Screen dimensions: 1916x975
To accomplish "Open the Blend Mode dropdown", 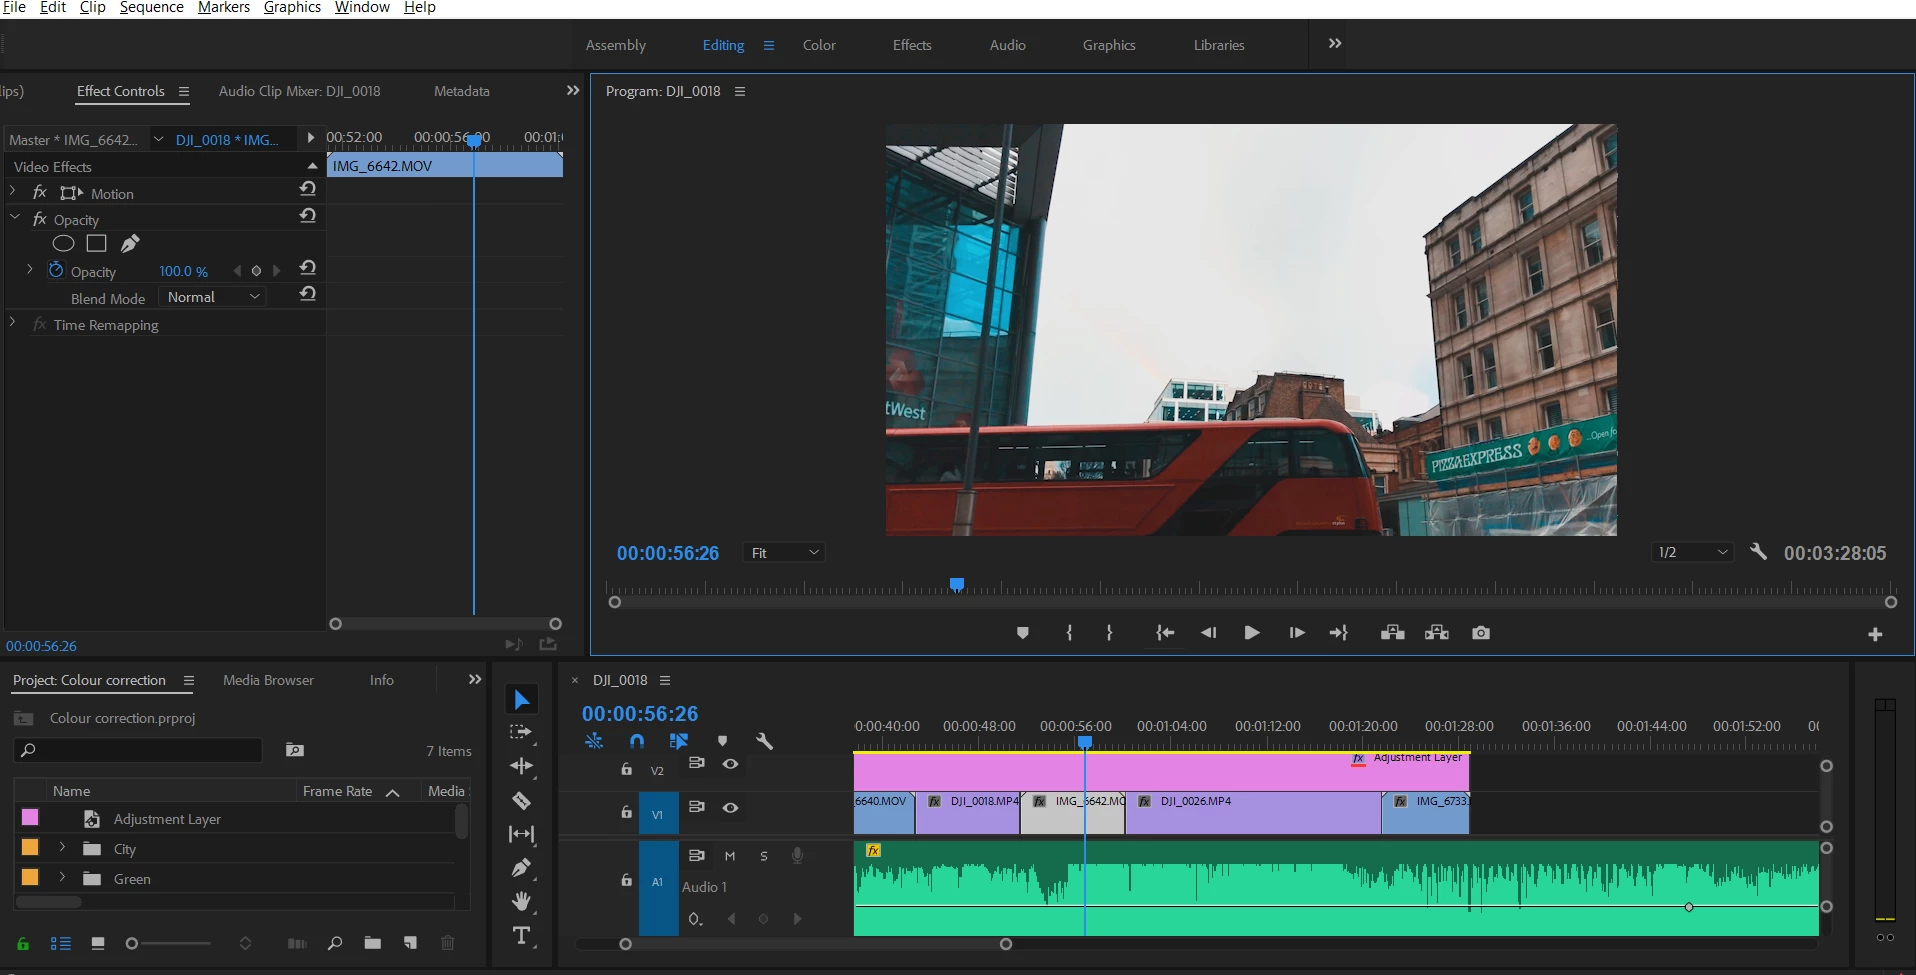I will pyautogui.click(x=213, y=297).
